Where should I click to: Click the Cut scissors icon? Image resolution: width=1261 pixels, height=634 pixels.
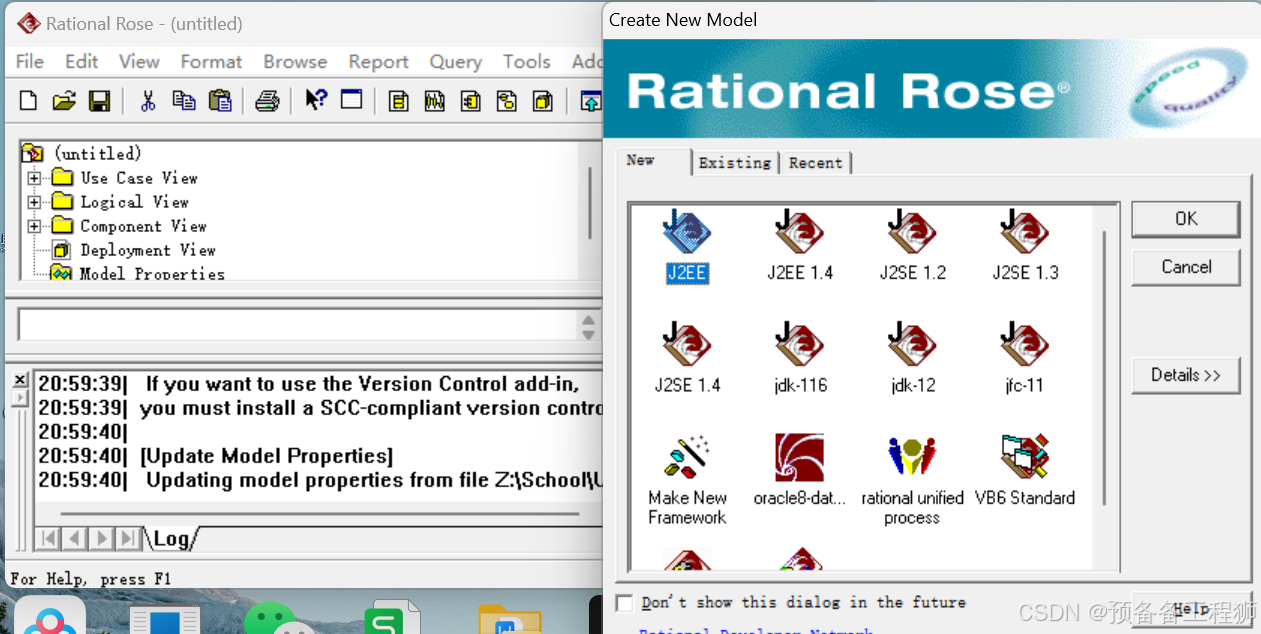148,100
